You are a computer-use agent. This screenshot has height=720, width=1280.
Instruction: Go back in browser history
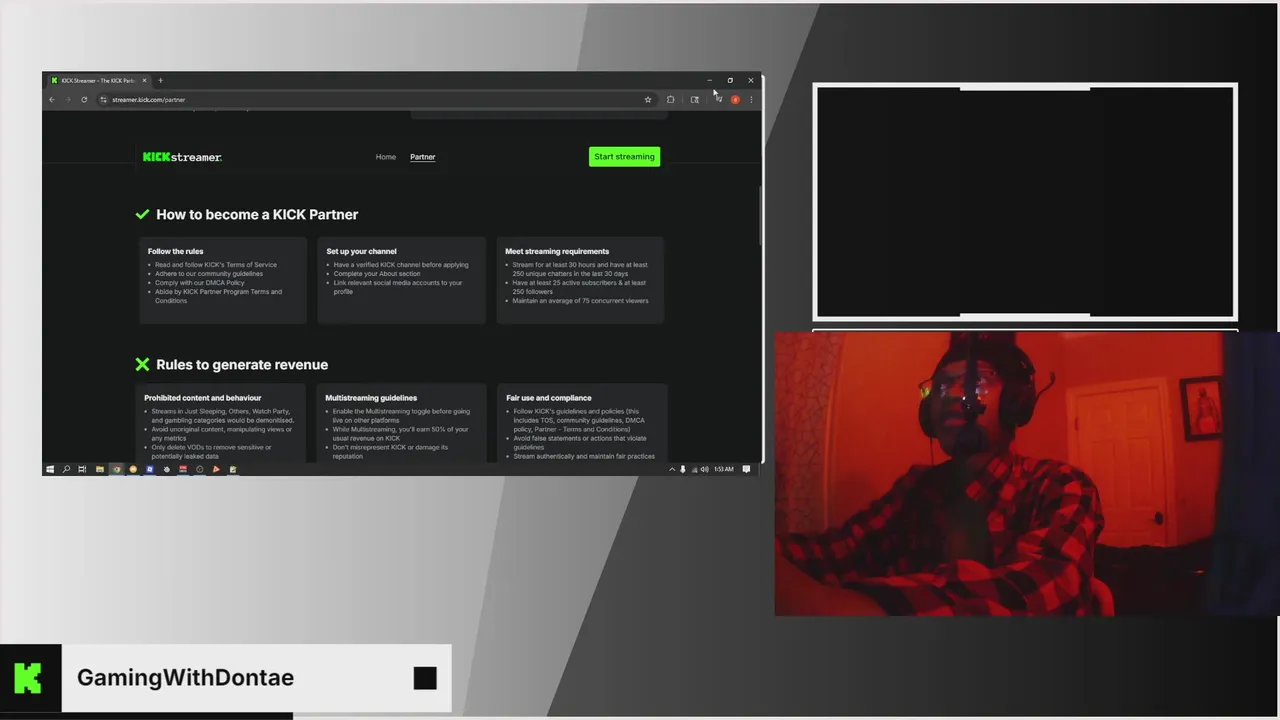[x=52, y=100]
